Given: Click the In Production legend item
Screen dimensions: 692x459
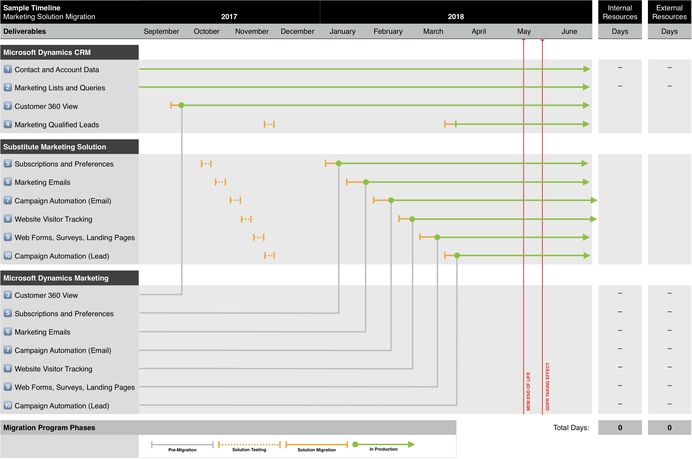Looking at the screenshot, I should click(x=384, y=446).
